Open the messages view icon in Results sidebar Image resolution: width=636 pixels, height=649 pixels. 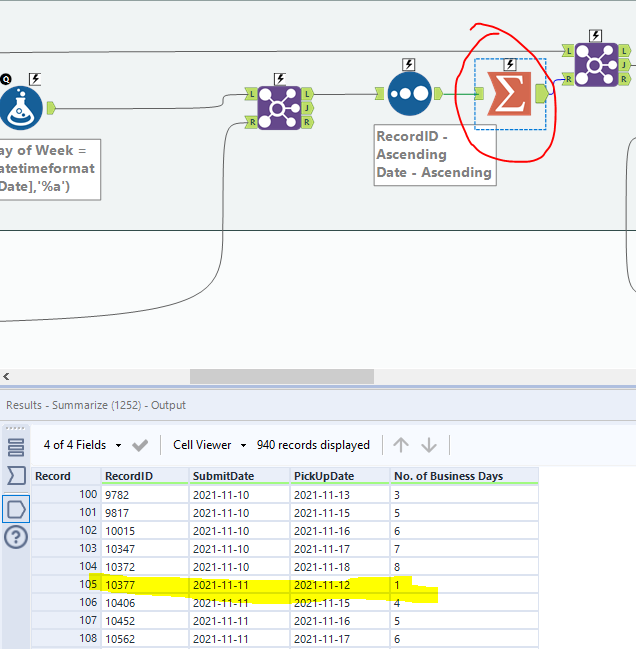[16, 446]
